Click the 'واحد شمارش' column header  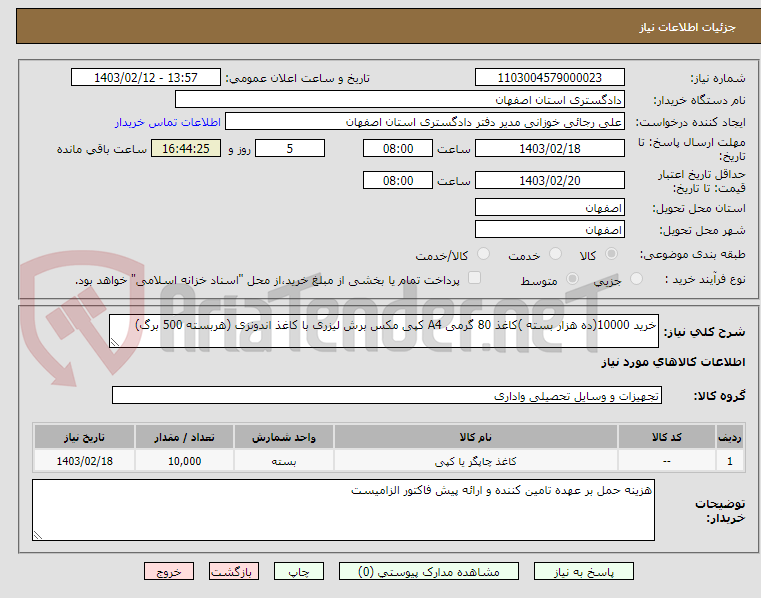click(284, 437)
